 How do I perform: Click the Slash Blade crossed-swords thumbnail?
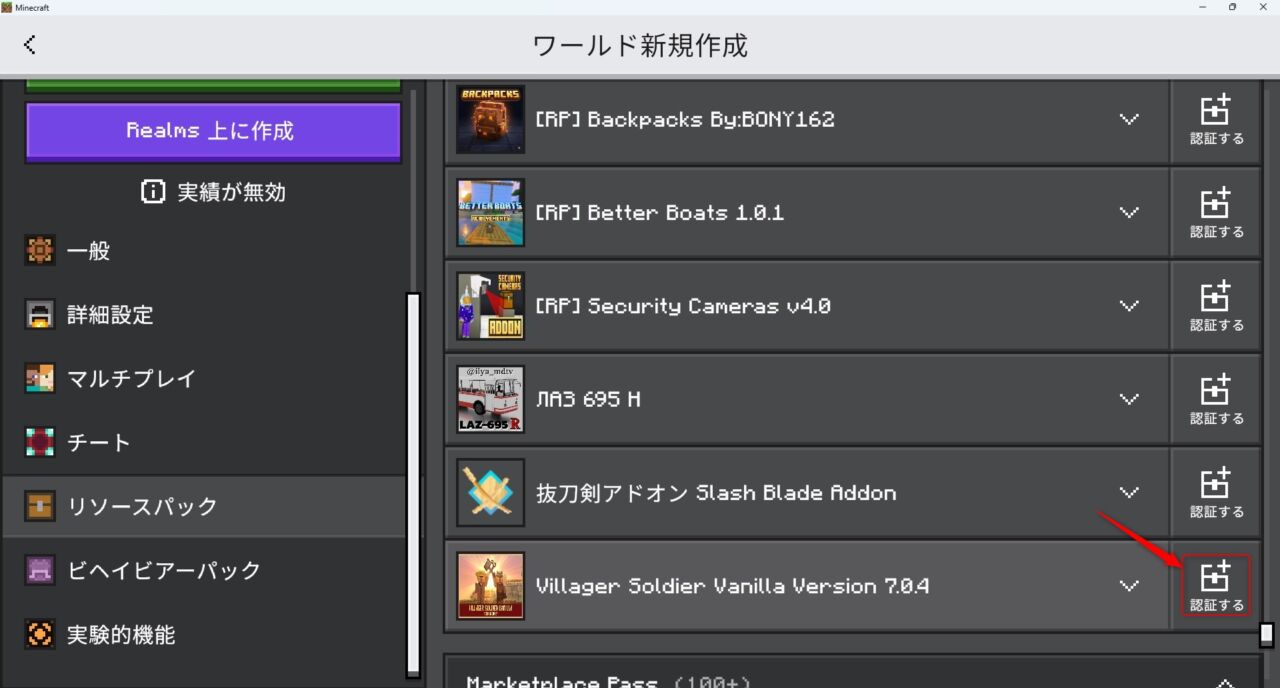pyautogui.click(x=490, y=492)
